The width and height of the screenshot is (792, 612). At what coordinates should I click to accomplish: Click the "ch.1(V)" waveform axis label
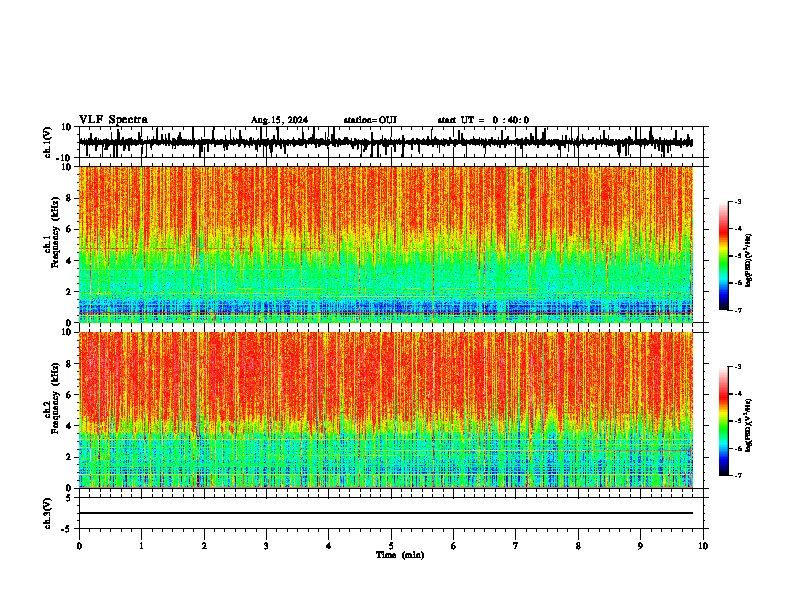(48, 142)
